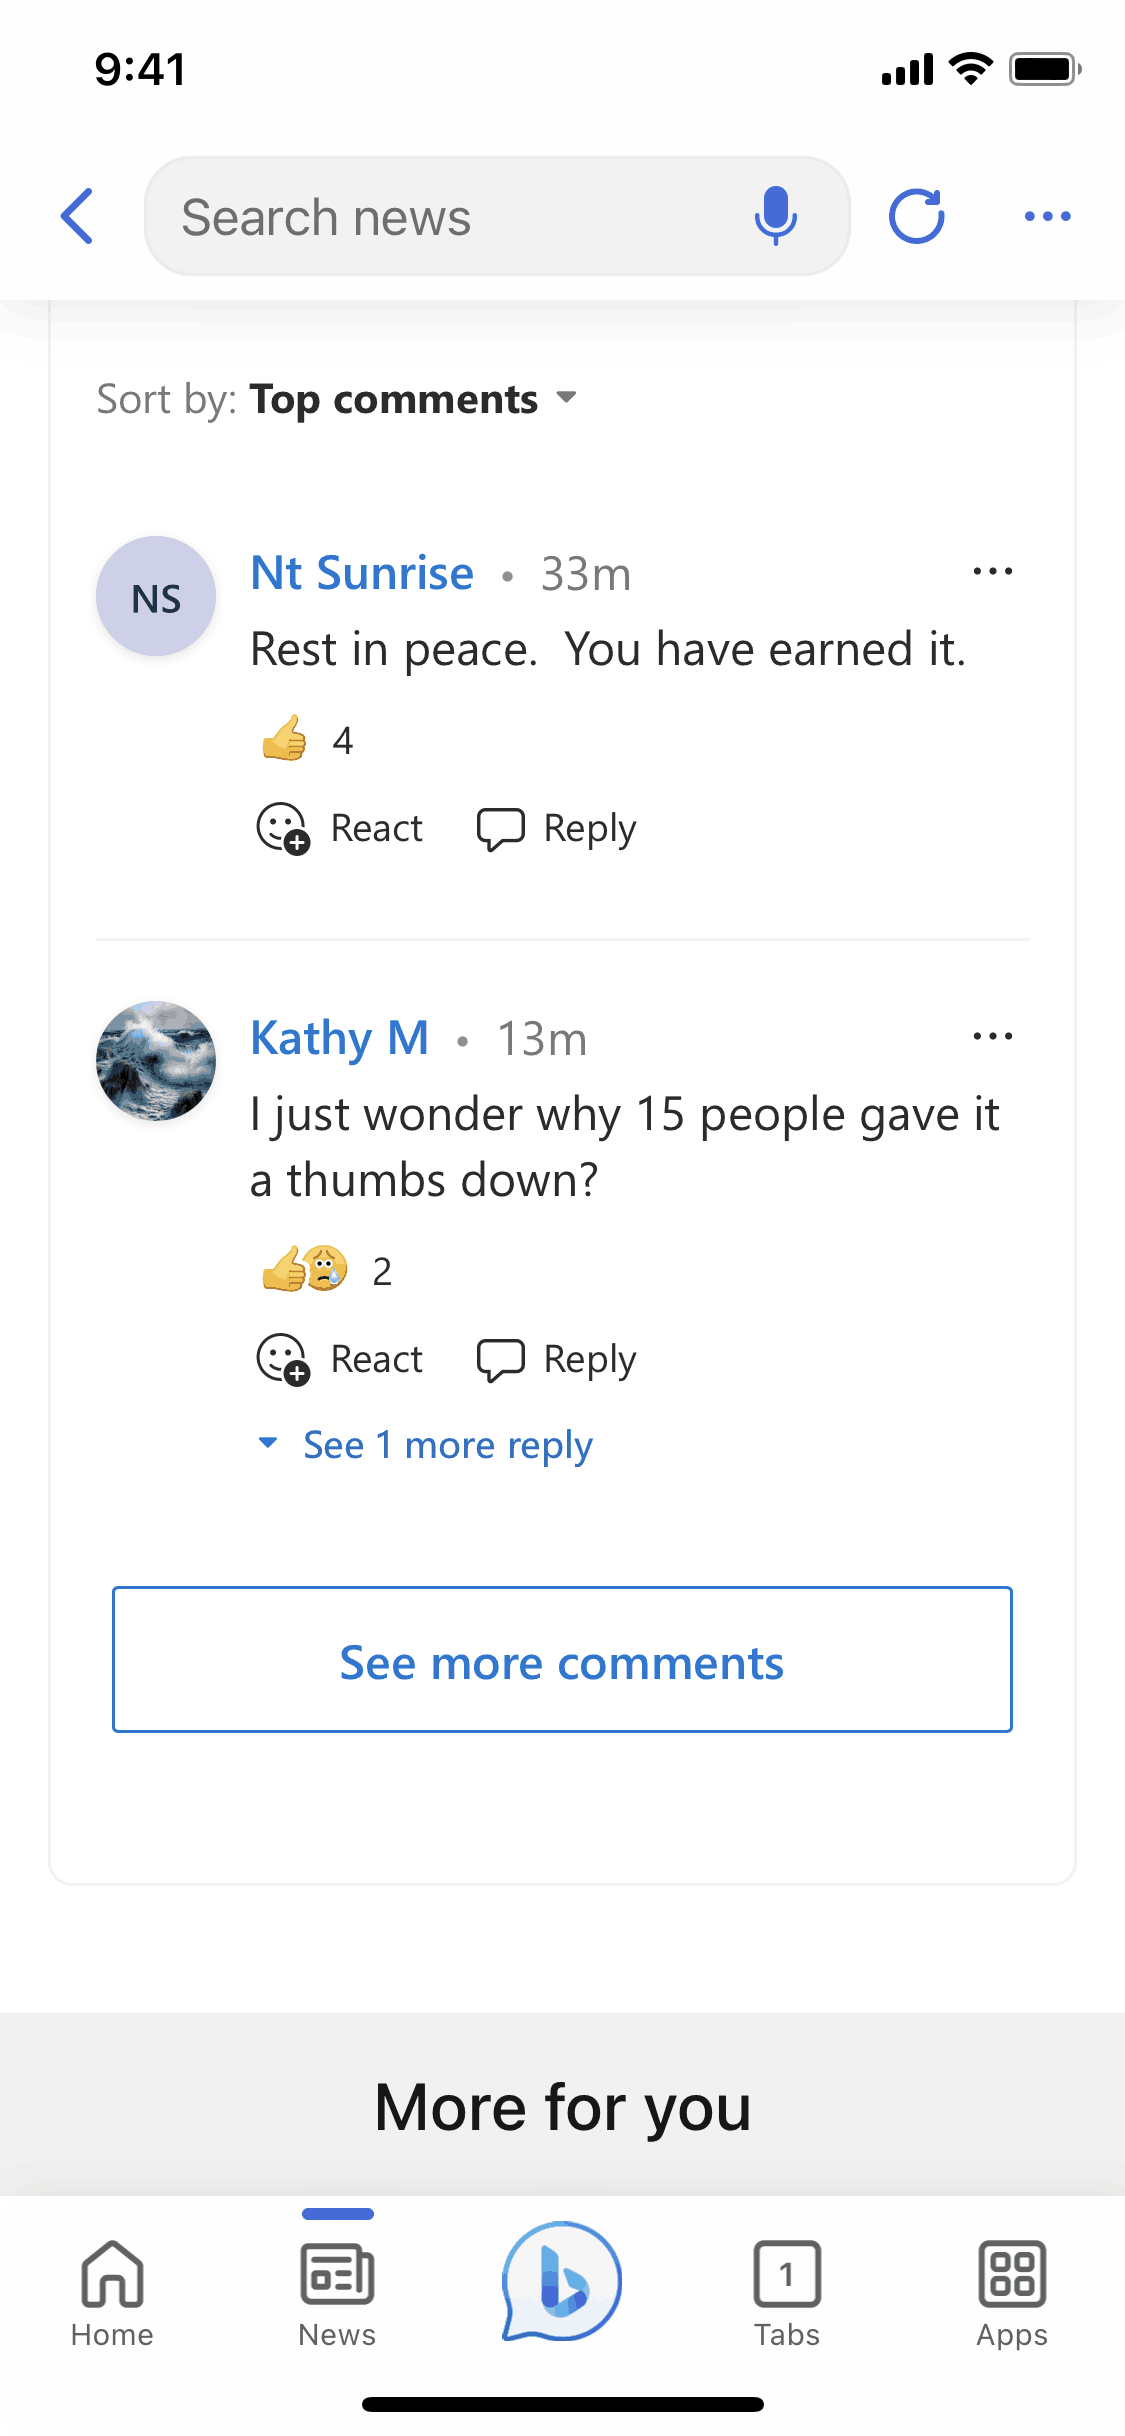The width and height of the screenshot is (1125, 2436).
Task: View thumbs up reactions on Nt Sunrise's comment
Action: (303, 739)
